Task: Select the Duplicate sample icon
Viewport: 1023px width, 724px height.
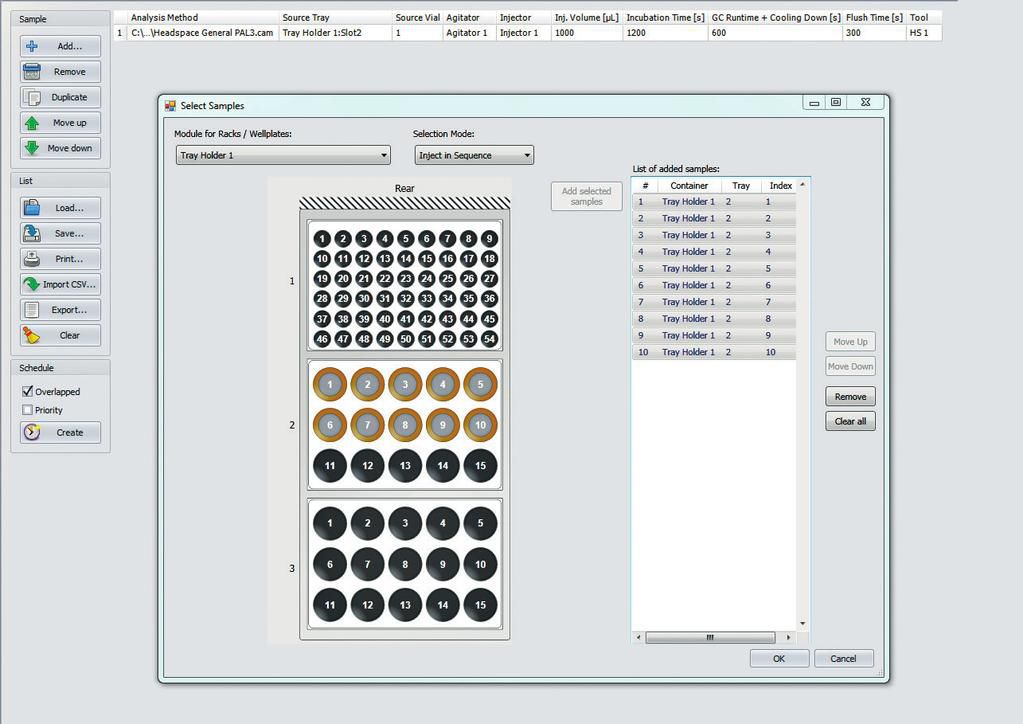Action: pyautogui.click(x=35, y=97)
